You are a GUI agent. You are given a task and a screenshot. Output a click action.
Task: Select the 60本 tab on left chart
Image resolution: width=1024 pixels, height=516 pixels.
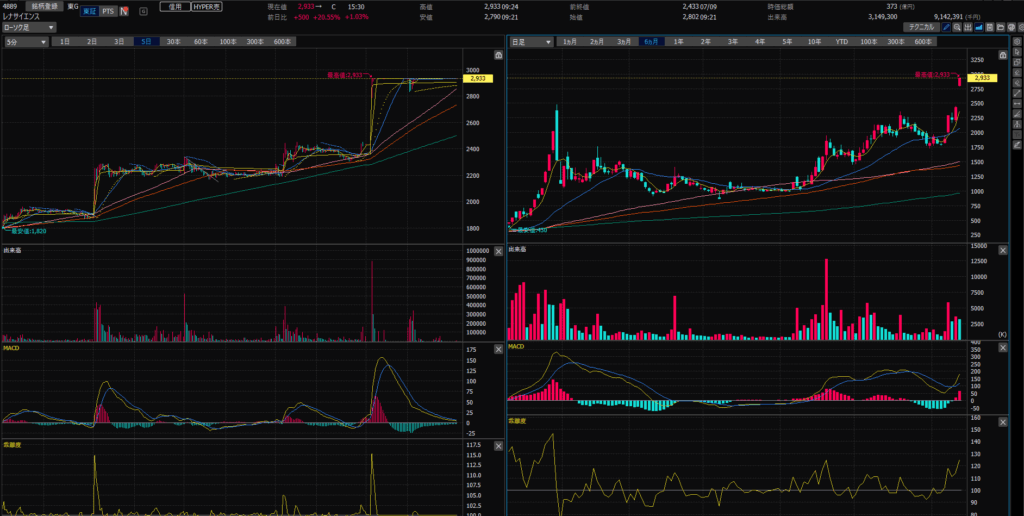point(200,42)
